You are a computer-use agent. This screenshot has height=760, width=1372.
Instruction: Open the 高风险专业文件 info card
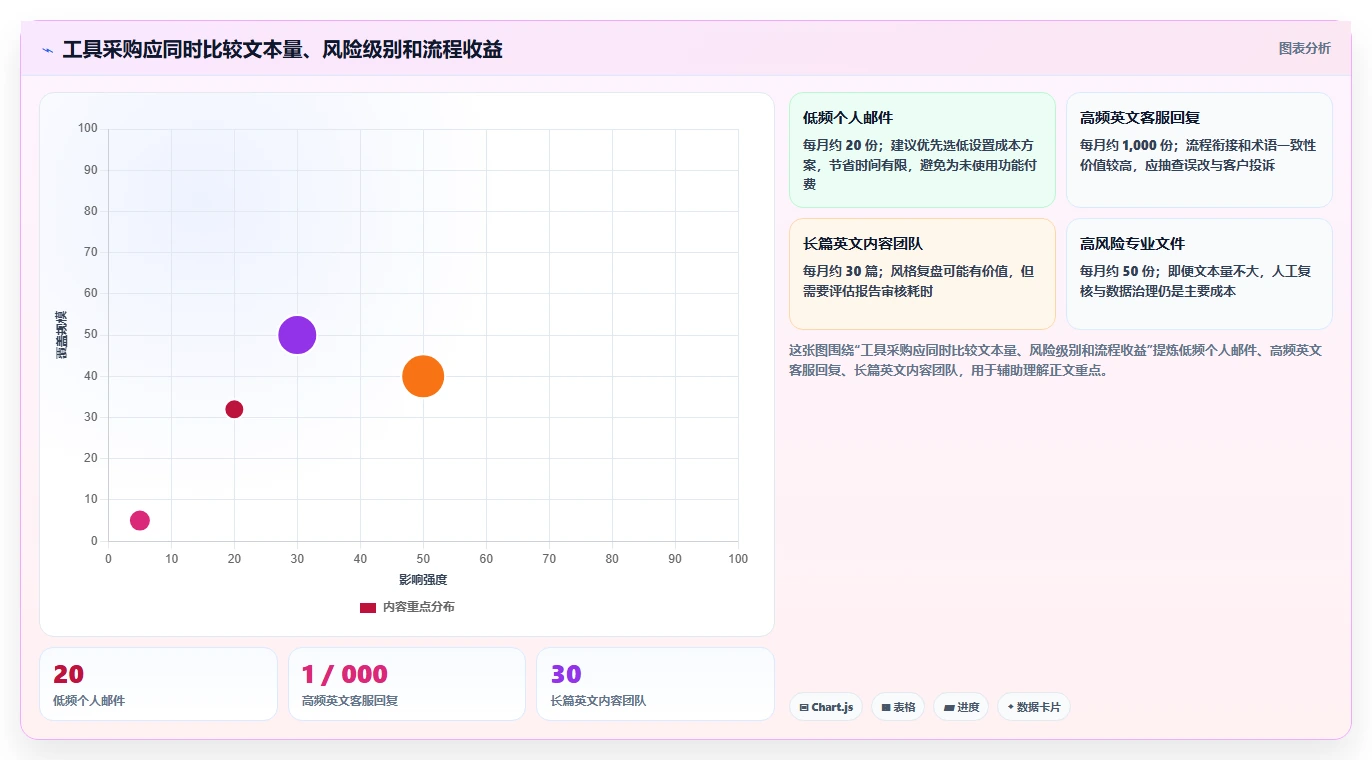[1199, 274]
